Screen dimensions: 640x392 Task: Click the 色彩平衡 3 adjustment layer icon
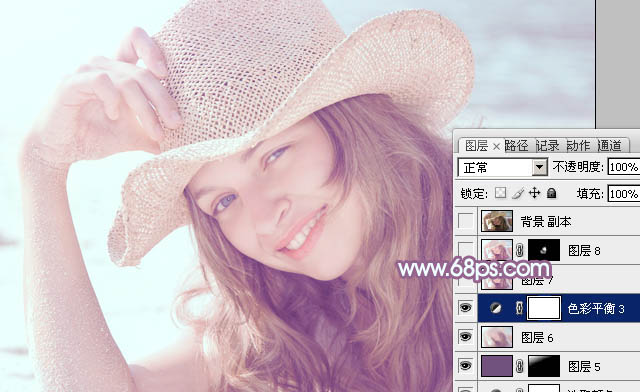pyautogui.click(x=496, y=308)
